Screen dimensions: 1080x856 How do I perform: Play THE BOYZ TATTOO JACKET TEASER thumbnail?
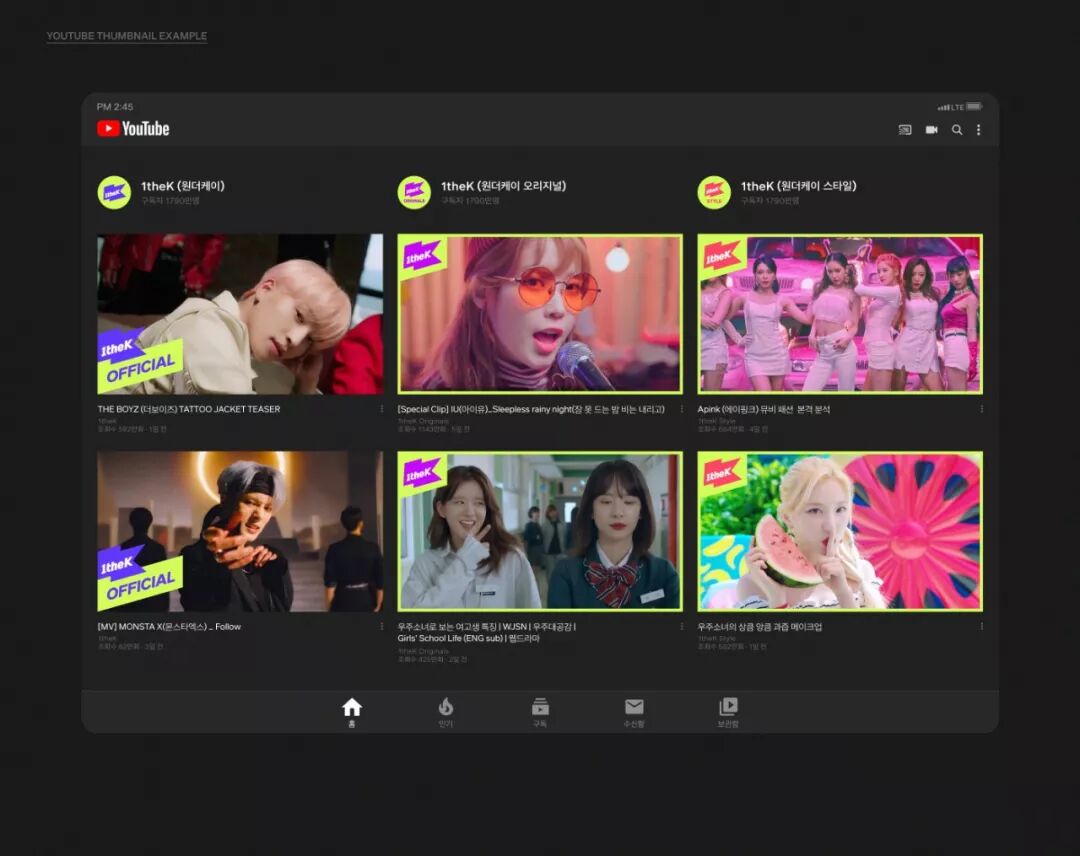tap(240, 314)
